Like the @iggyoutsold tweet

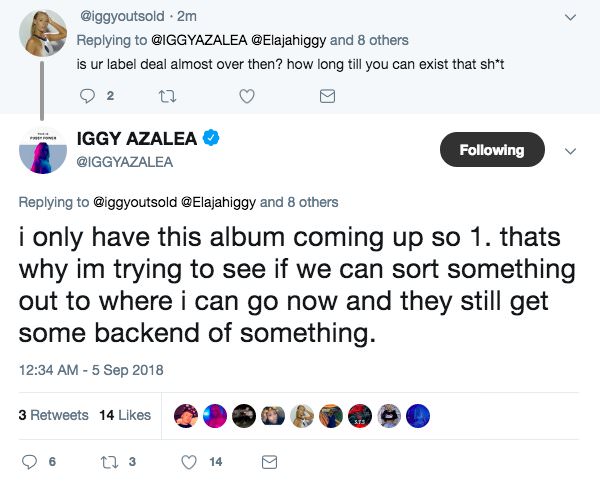tap(247, 95)
